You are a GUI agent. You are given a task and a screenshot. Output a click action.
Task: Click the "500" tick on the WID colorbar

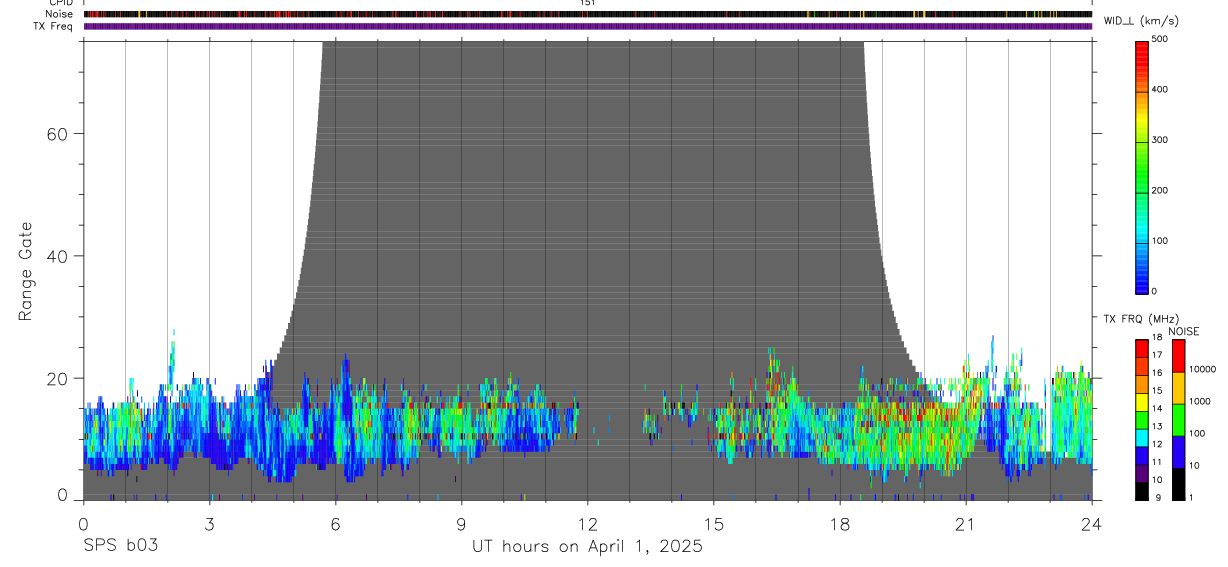tap(1160, 39)
